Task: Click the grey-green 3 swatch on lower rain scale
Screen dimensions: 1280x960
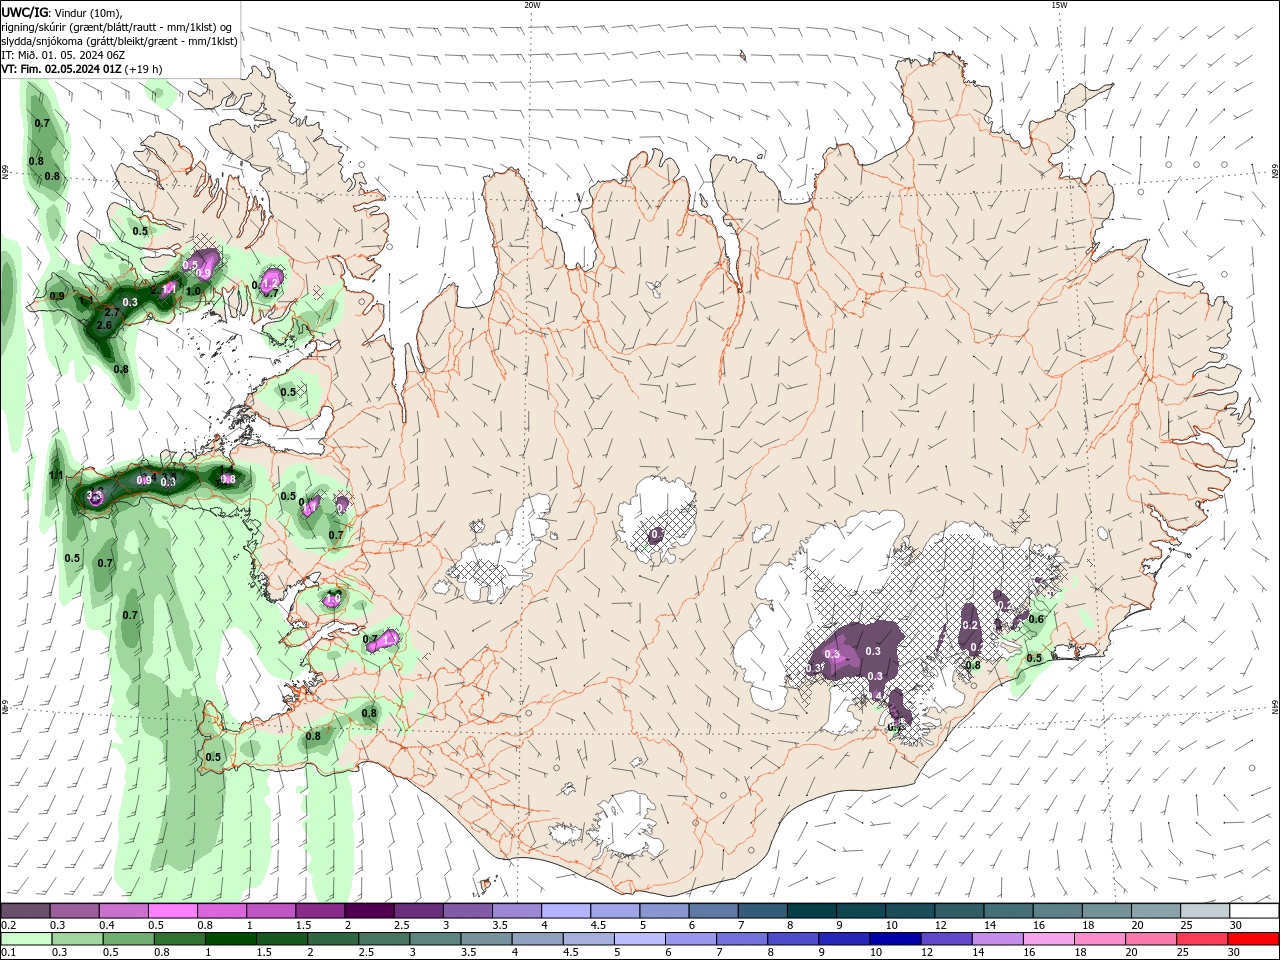Action: pos(434,939)
